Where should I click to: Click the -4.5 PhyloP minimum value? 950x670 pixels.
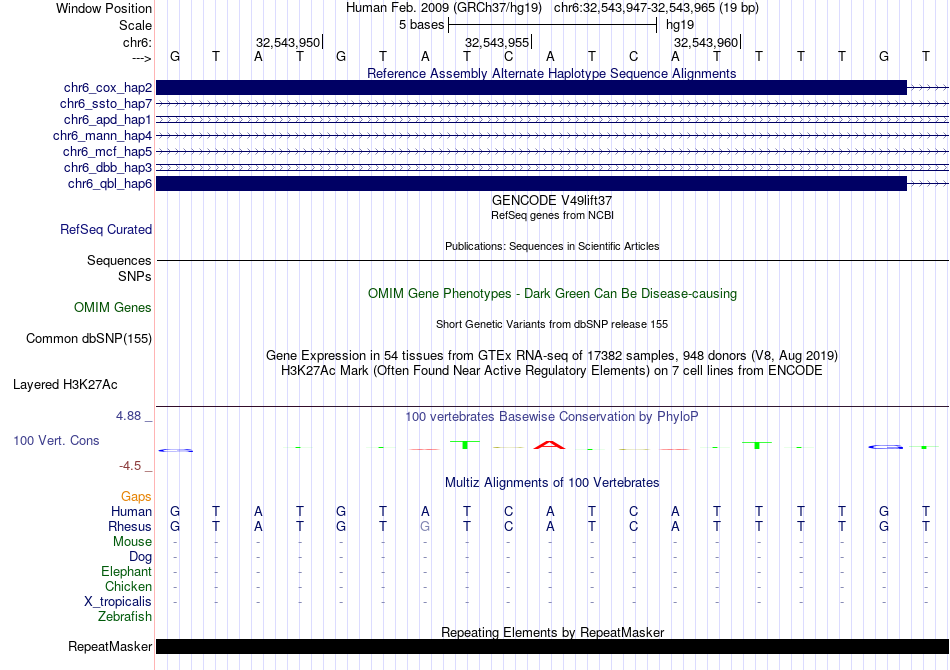pos(130,466)
